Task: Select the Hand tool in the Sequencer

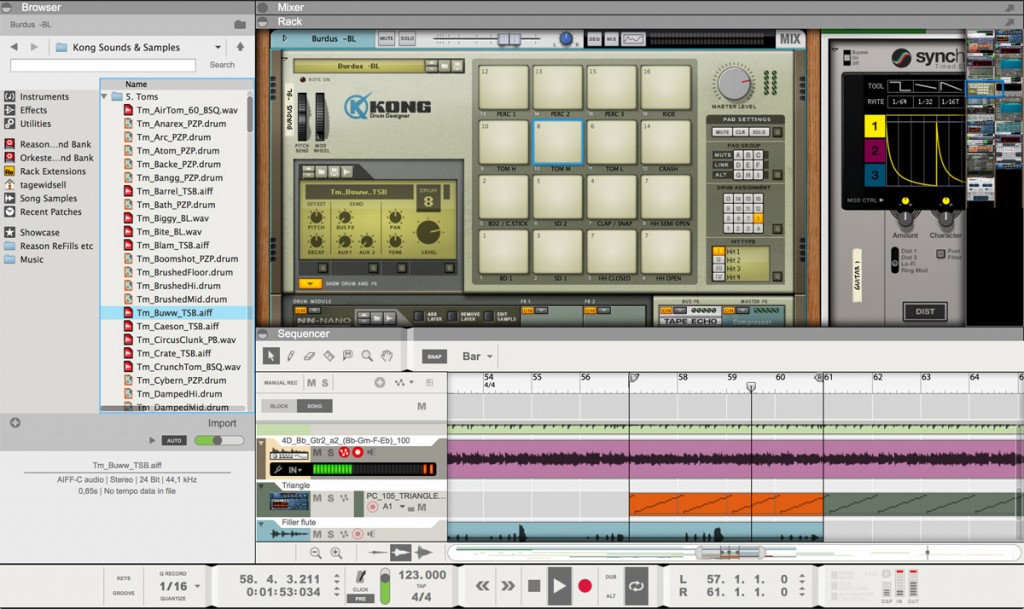Action: (x=389, y=356)
